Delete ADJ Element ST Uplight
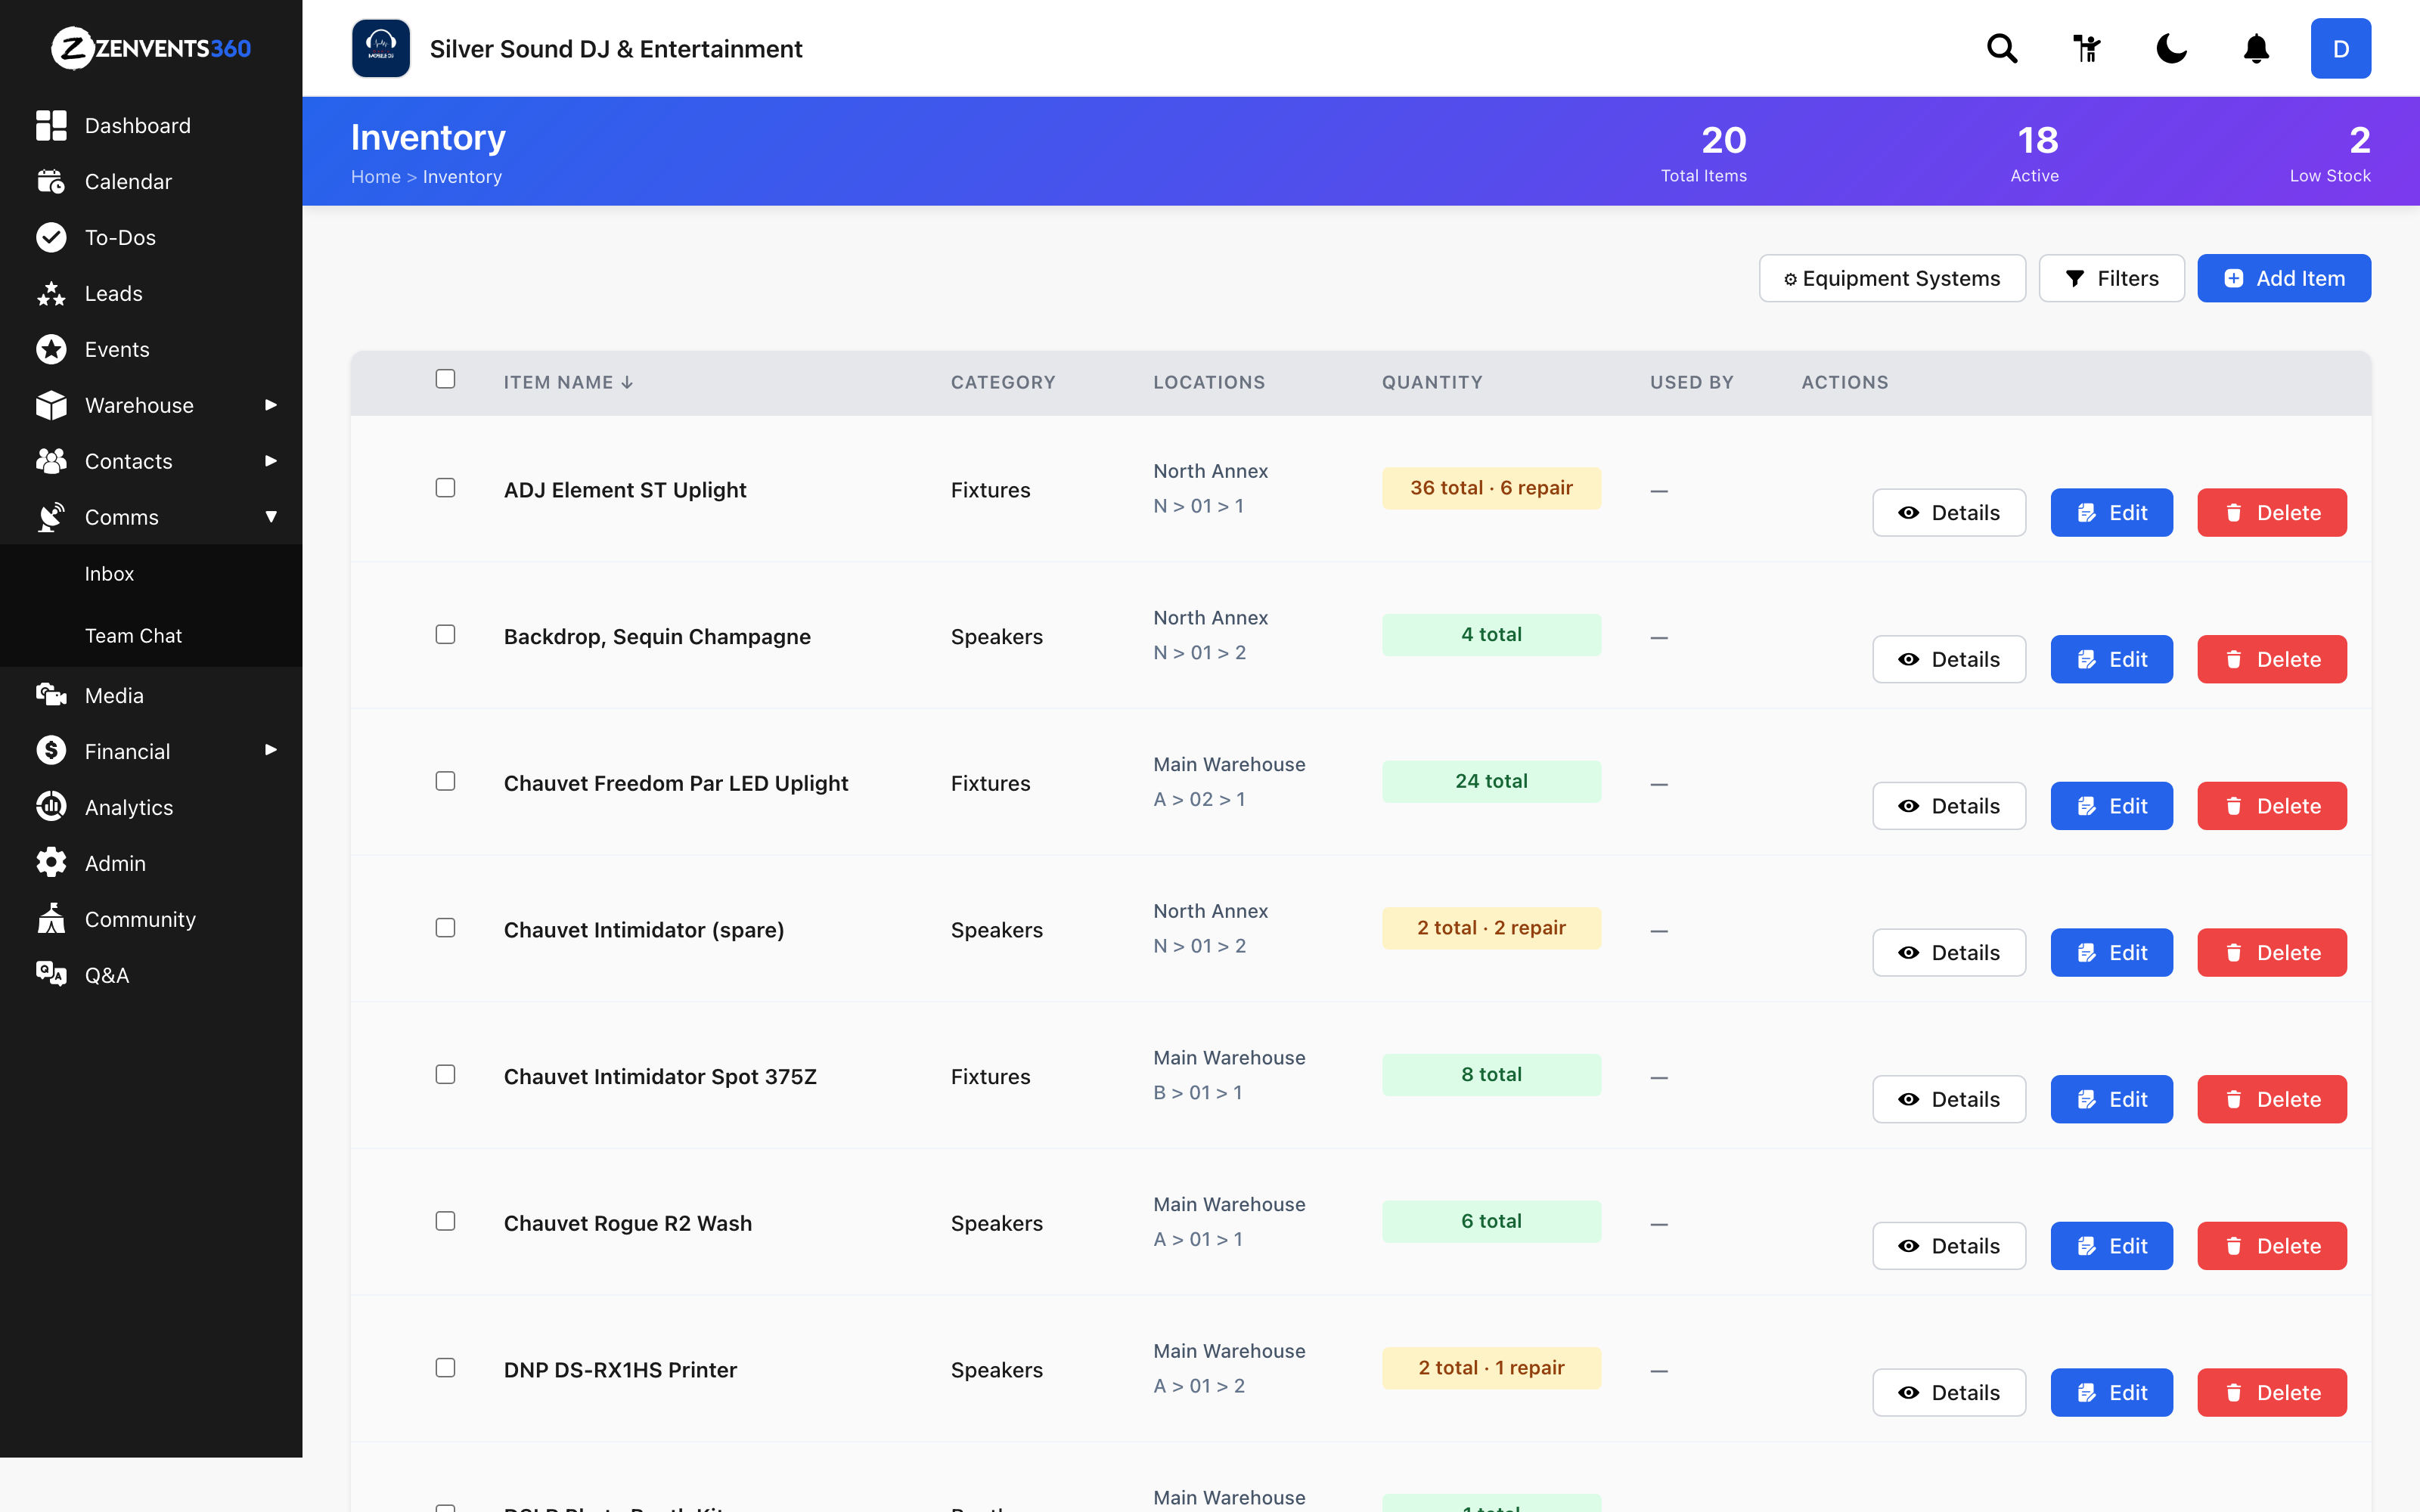This screenshot has width=2420, height=1512. 2272,513
